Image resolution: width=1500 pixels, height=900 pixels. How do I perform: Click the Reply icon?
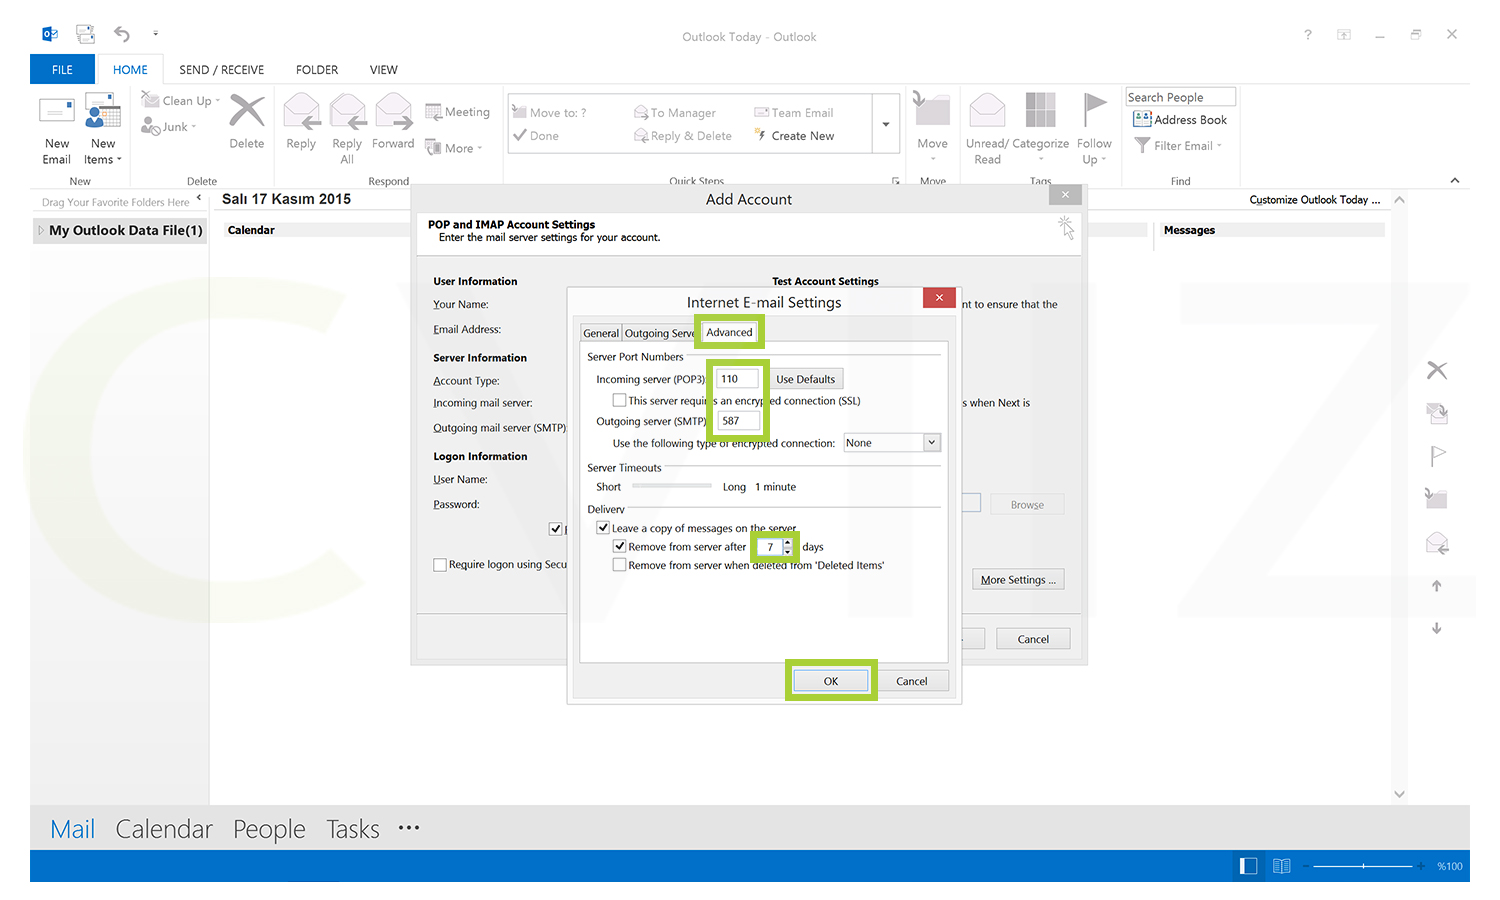[x=301, y=111]
